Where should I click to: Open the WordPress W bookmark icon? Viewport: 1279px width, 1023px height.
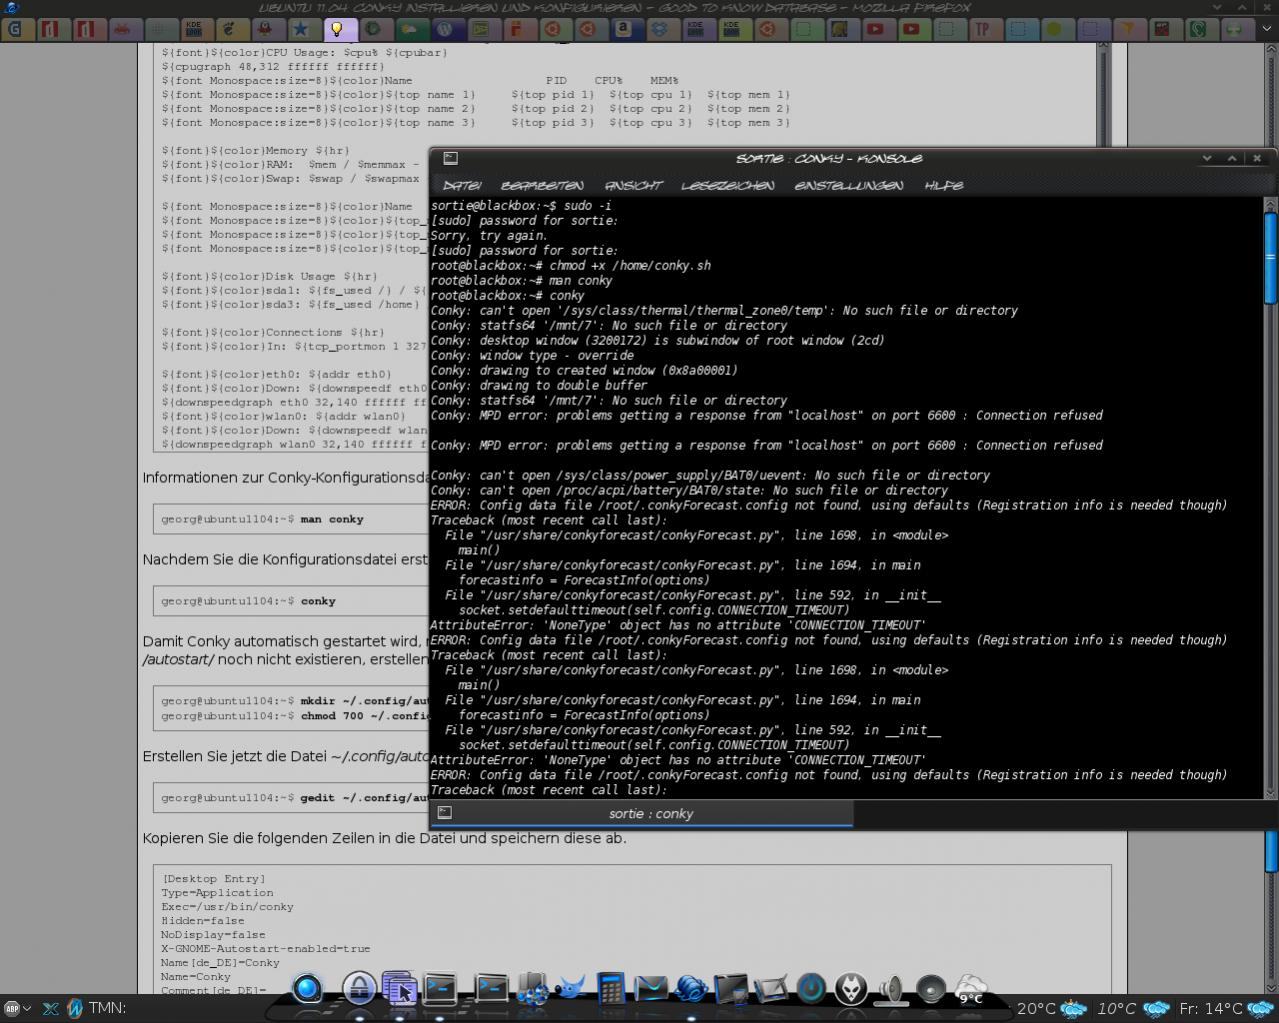tap(445, 29)
